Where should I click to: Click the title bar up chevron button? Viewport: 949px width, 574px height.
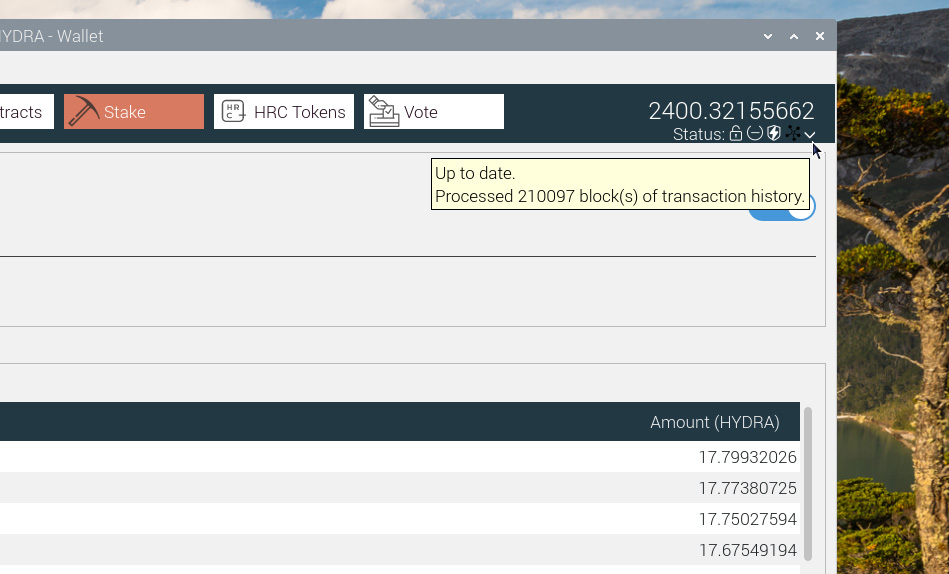coord(794,36)
